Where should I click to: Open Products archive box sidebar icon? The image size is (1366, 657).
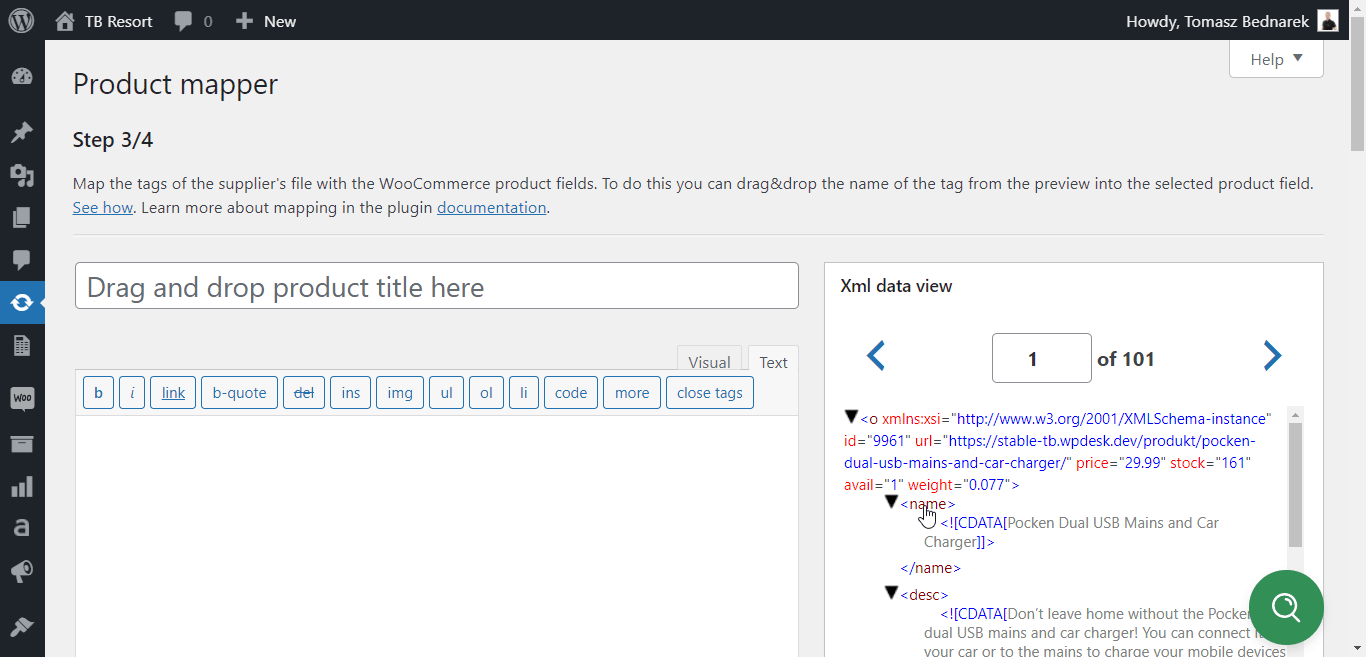(x=22, y=444)
